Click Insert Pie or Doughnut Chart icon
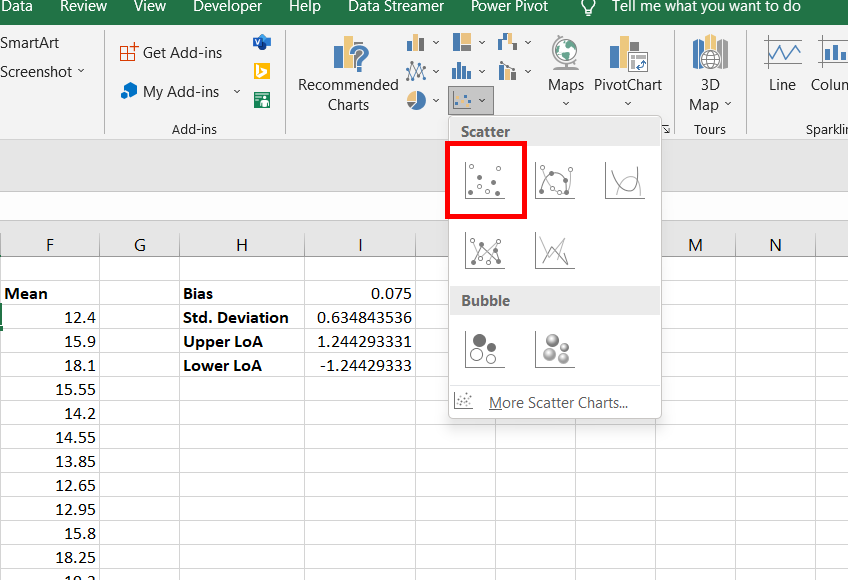 click(x=415, y=100)
